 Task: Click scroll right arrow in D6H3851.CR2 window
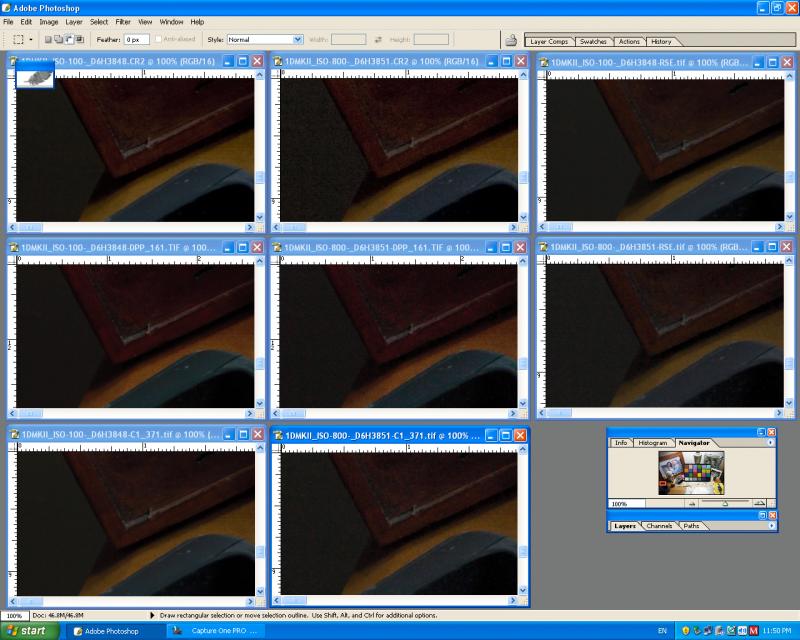click(513, 227)
